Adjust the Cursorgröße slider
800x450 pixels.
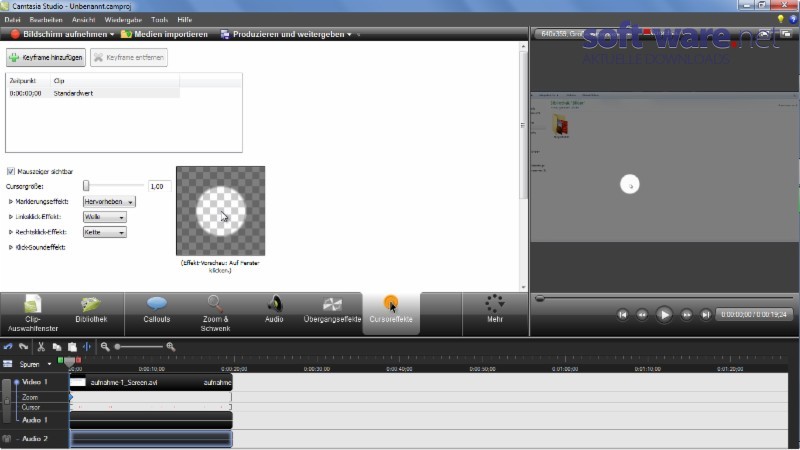[x=86, y=186]
